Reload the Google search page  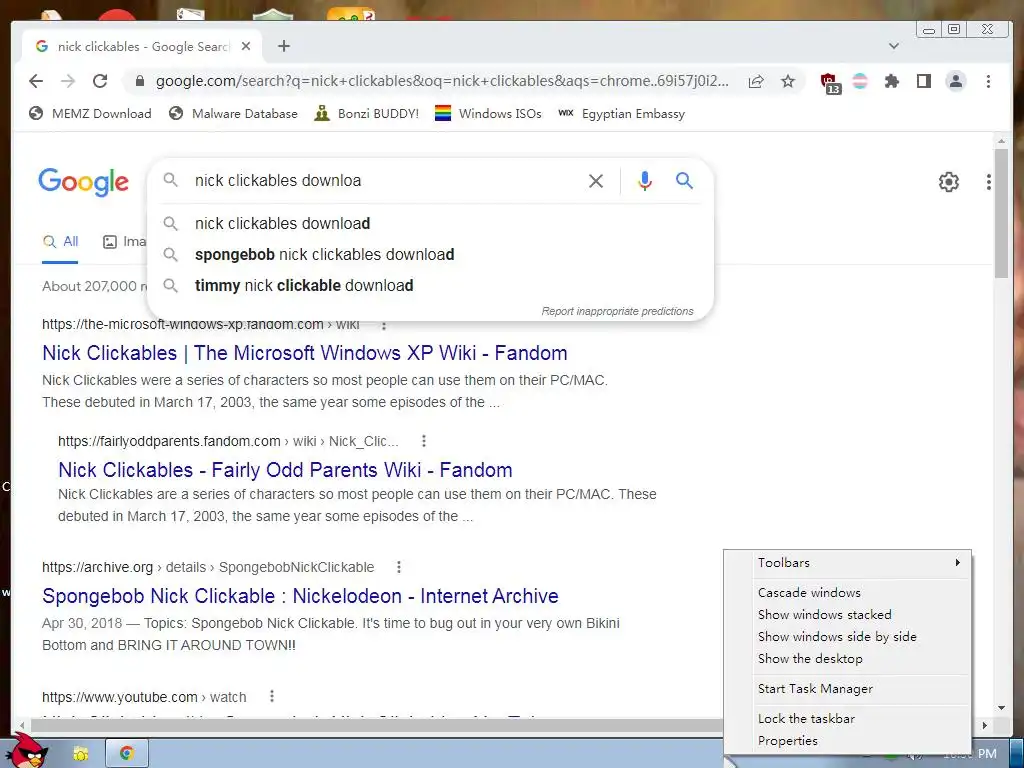click(100, 81)
